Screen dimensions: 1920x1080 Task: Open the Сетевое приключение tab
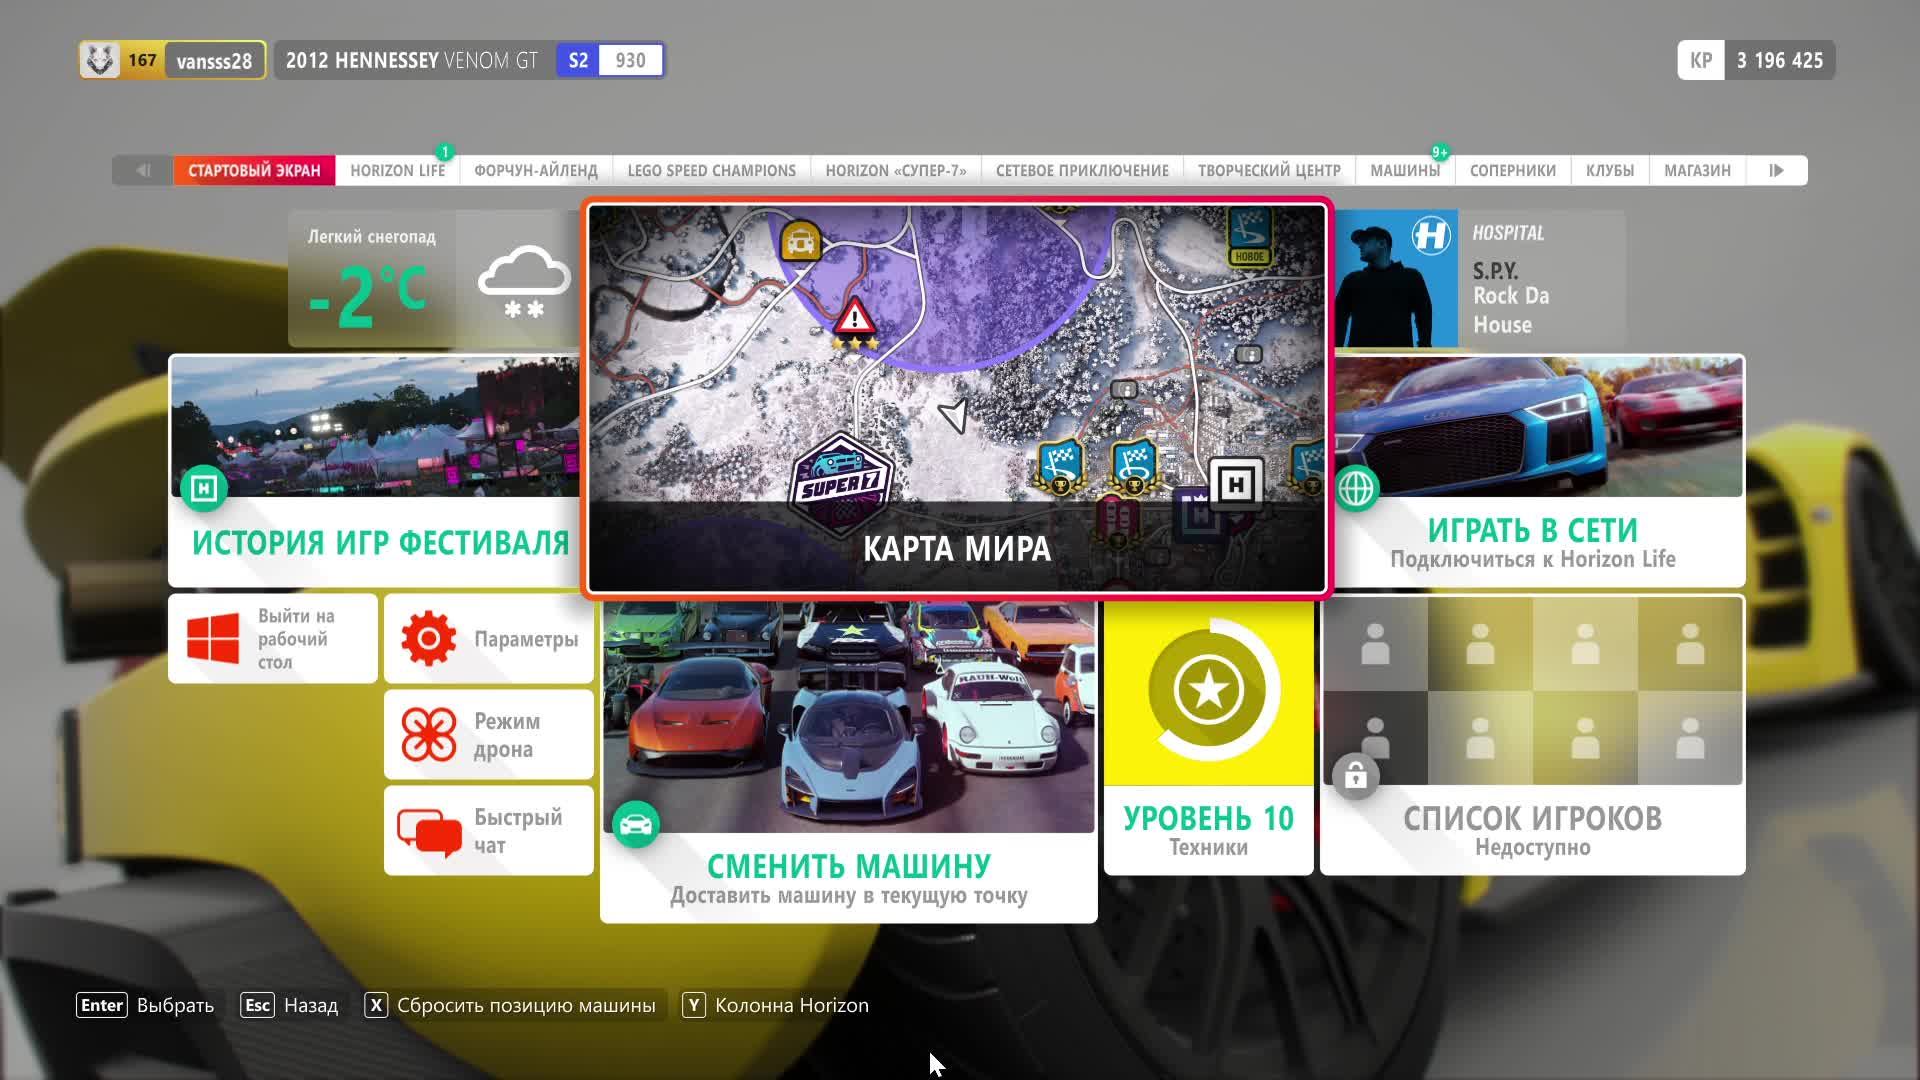tap(1082, 170)
